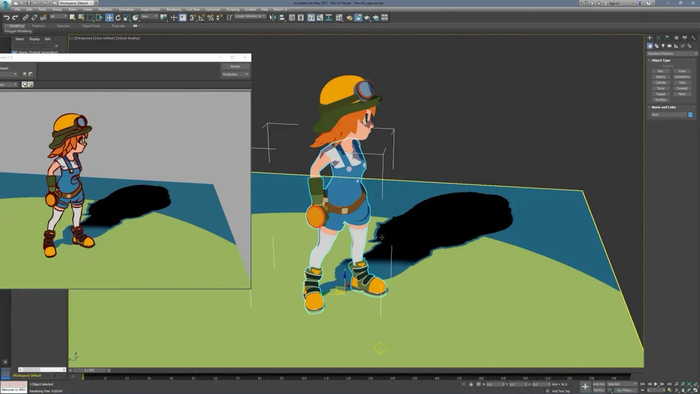Open the reference coordinate system dropdown

point(149,17)
